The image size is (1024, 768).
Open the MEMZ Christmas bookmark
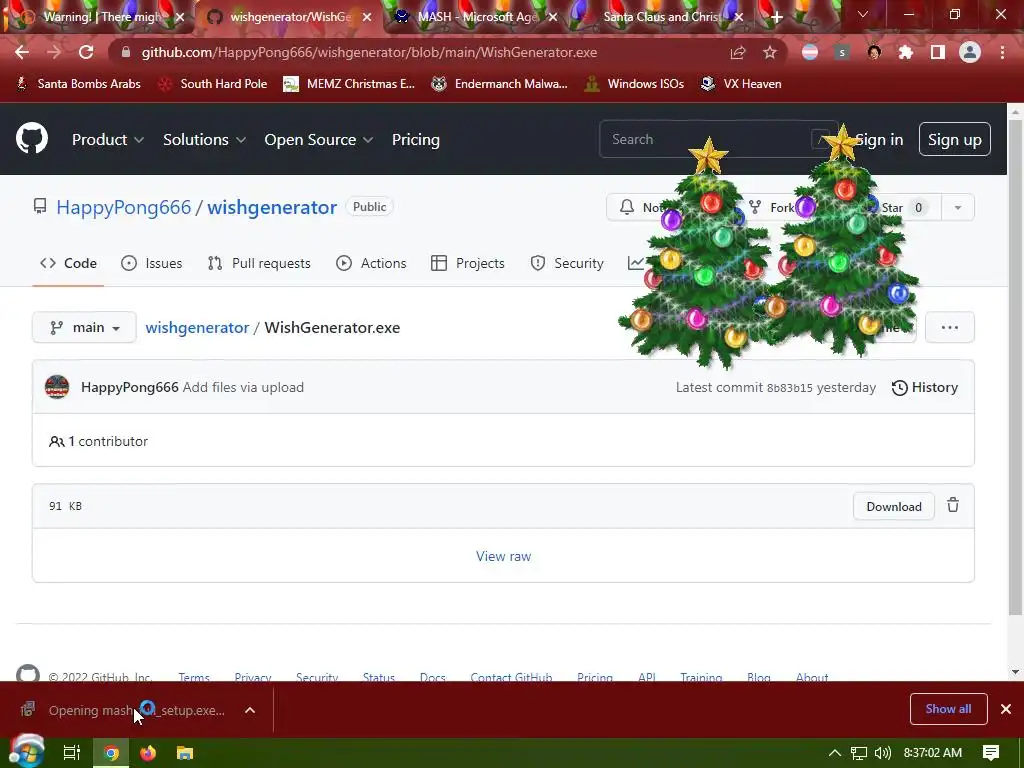[349, 84]
